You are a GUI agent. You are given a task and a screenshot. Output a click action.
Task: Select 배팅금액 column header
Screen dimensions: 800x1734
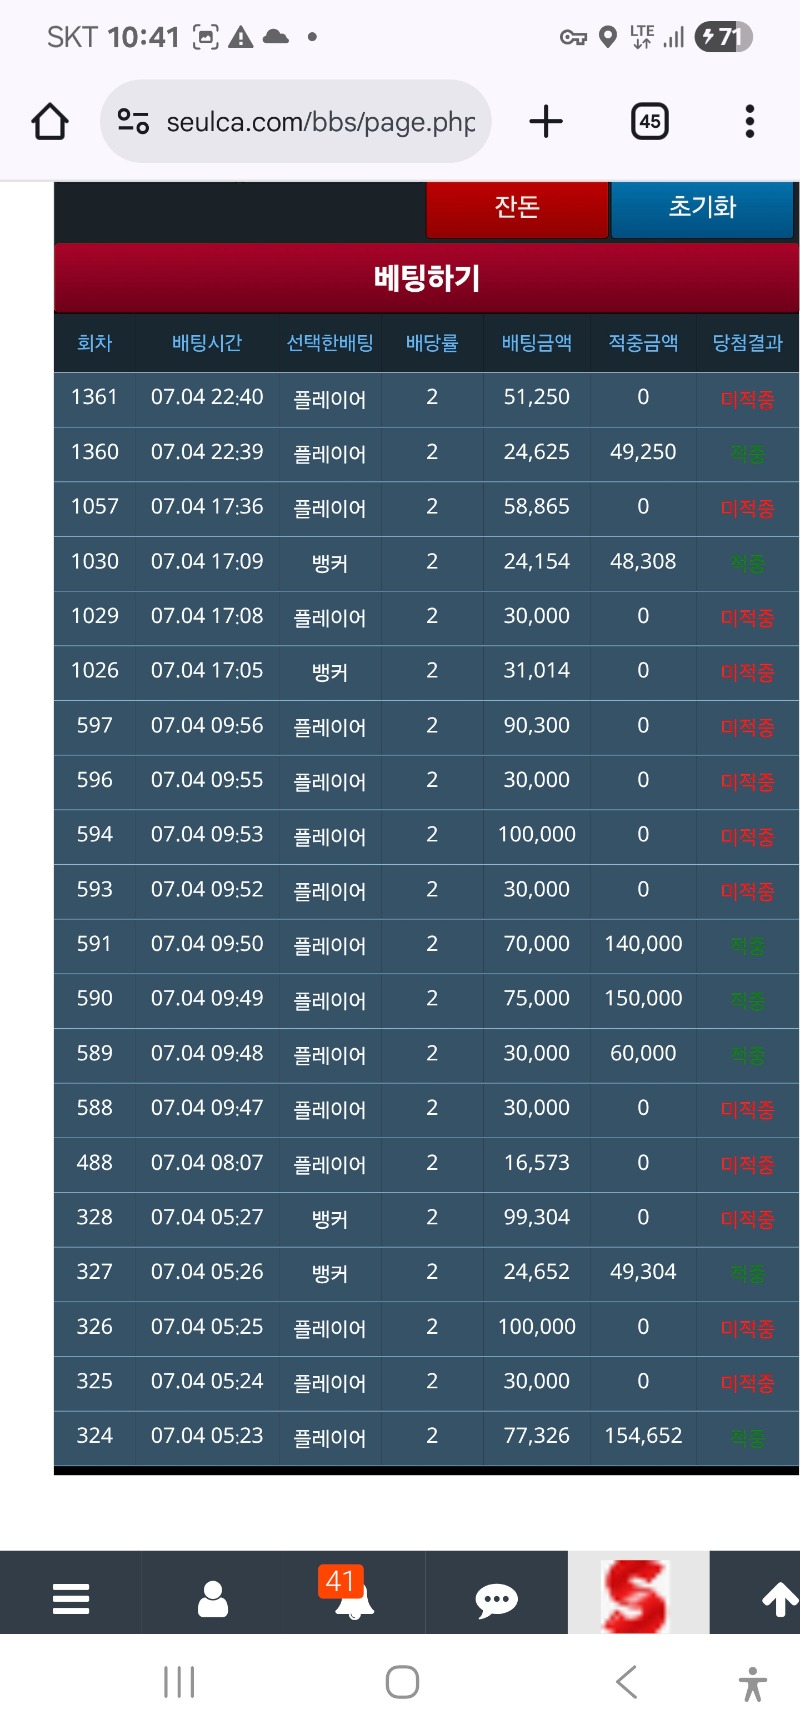pyautogui.click(x=537, y=343)
